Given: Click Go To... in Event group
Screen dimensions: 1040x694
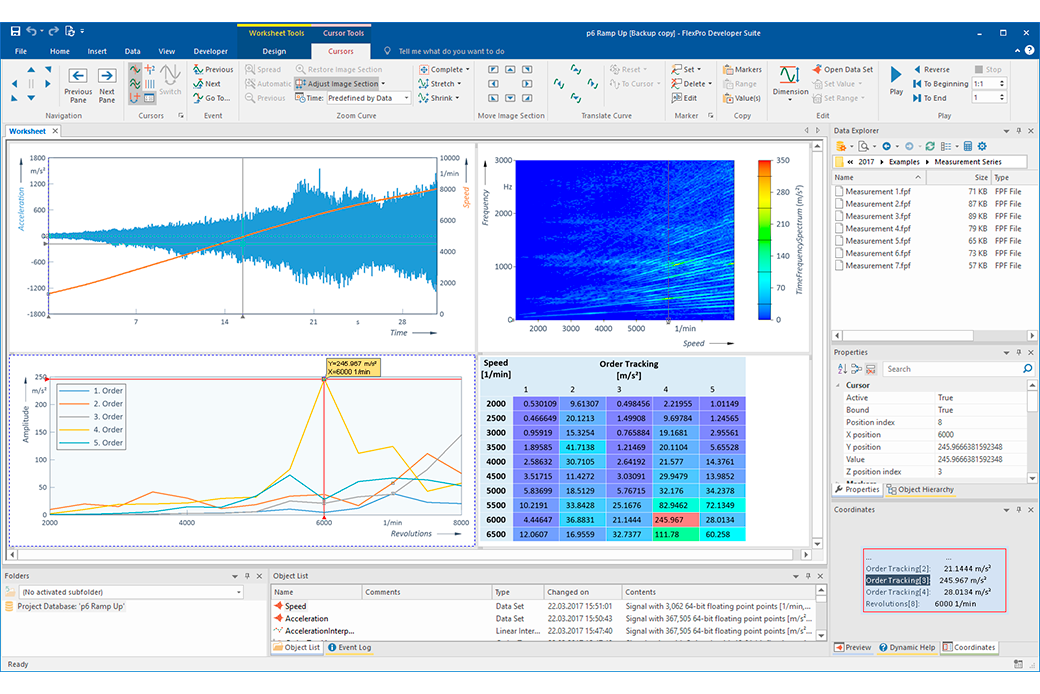Looking at the screenshot, I should click(212, 98).
